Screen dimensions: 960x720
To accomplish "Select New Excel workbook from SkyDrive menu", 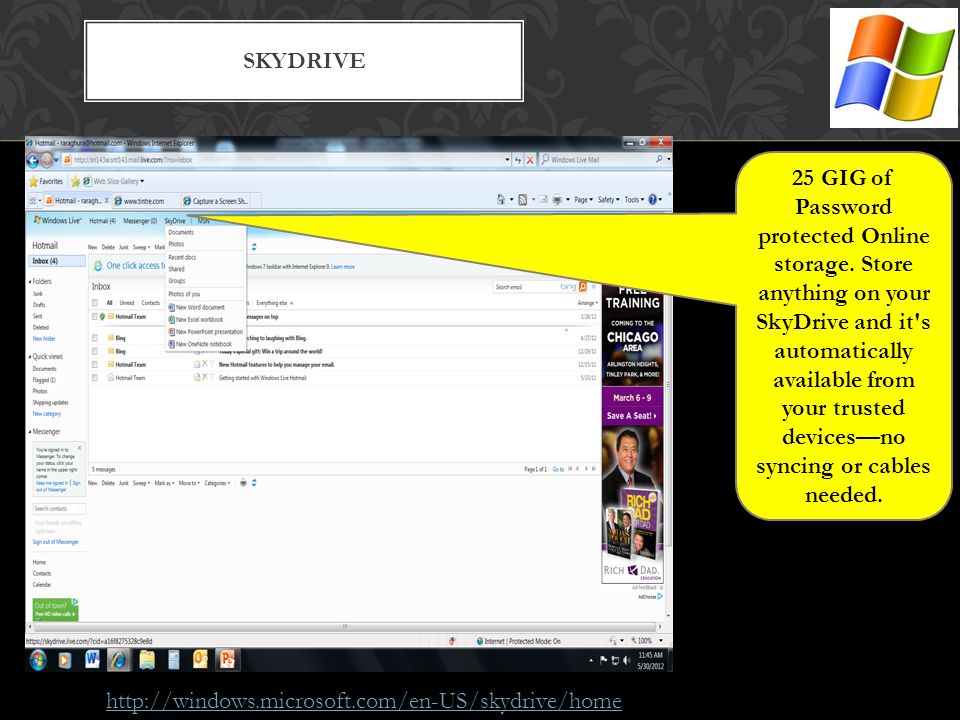I will tap(196, 320).
